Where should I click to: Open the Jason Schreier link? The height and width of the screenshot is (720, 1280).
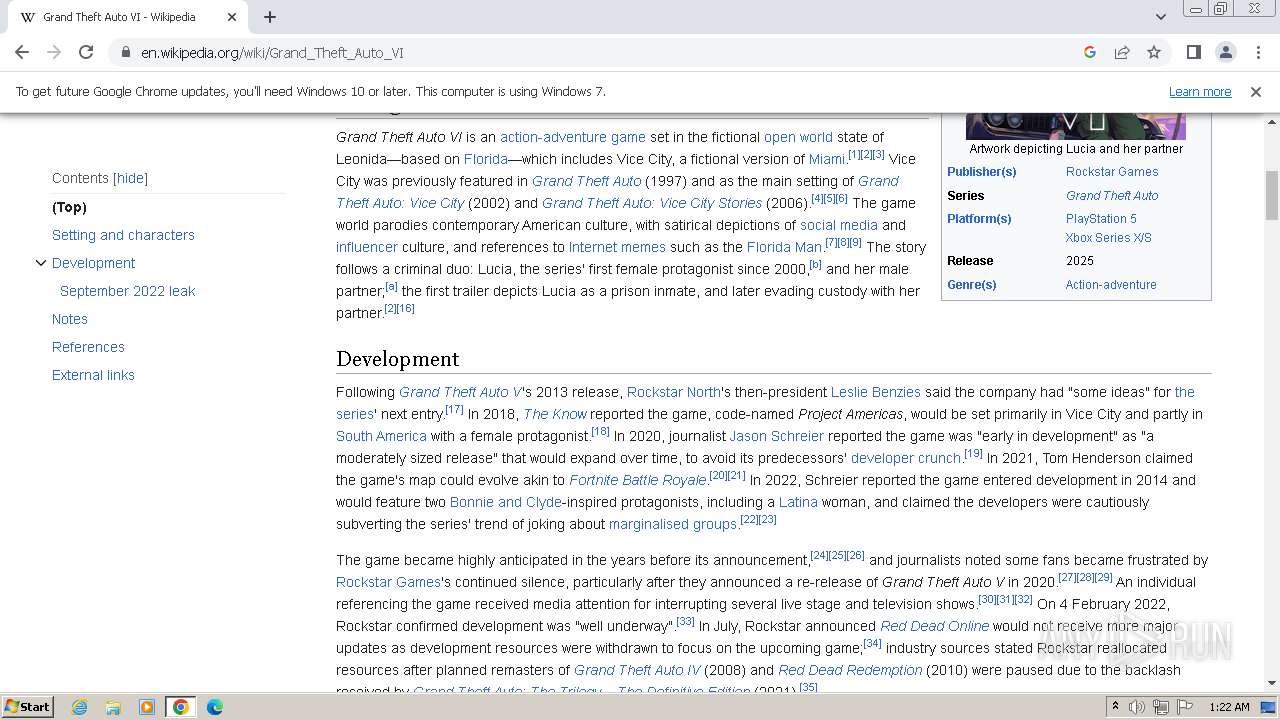777,436
